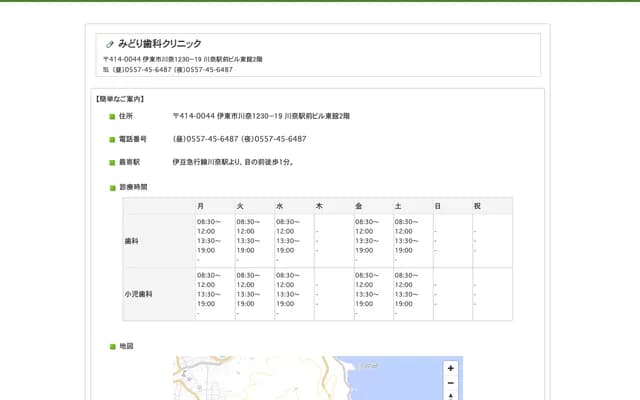This screenshot has height=400, width=640.
Task: Click the 木 column header
Action: [334, 206]
